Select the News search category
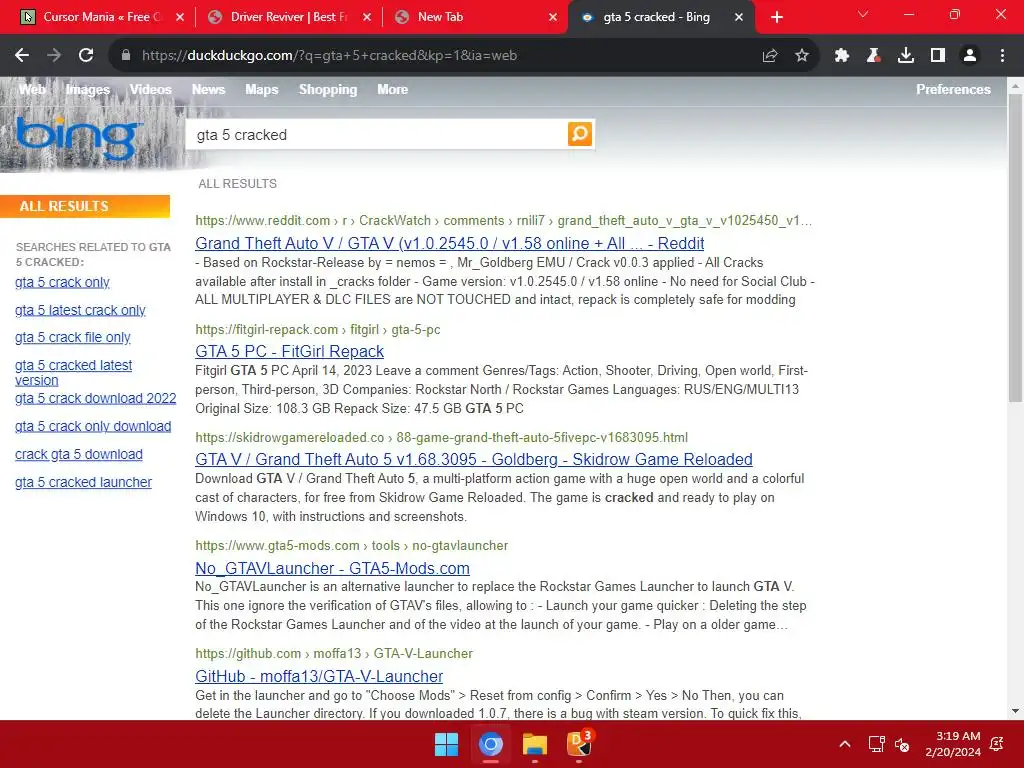Image resolution: width=1024 pixels, height=768 pixels. pos(208,89)
